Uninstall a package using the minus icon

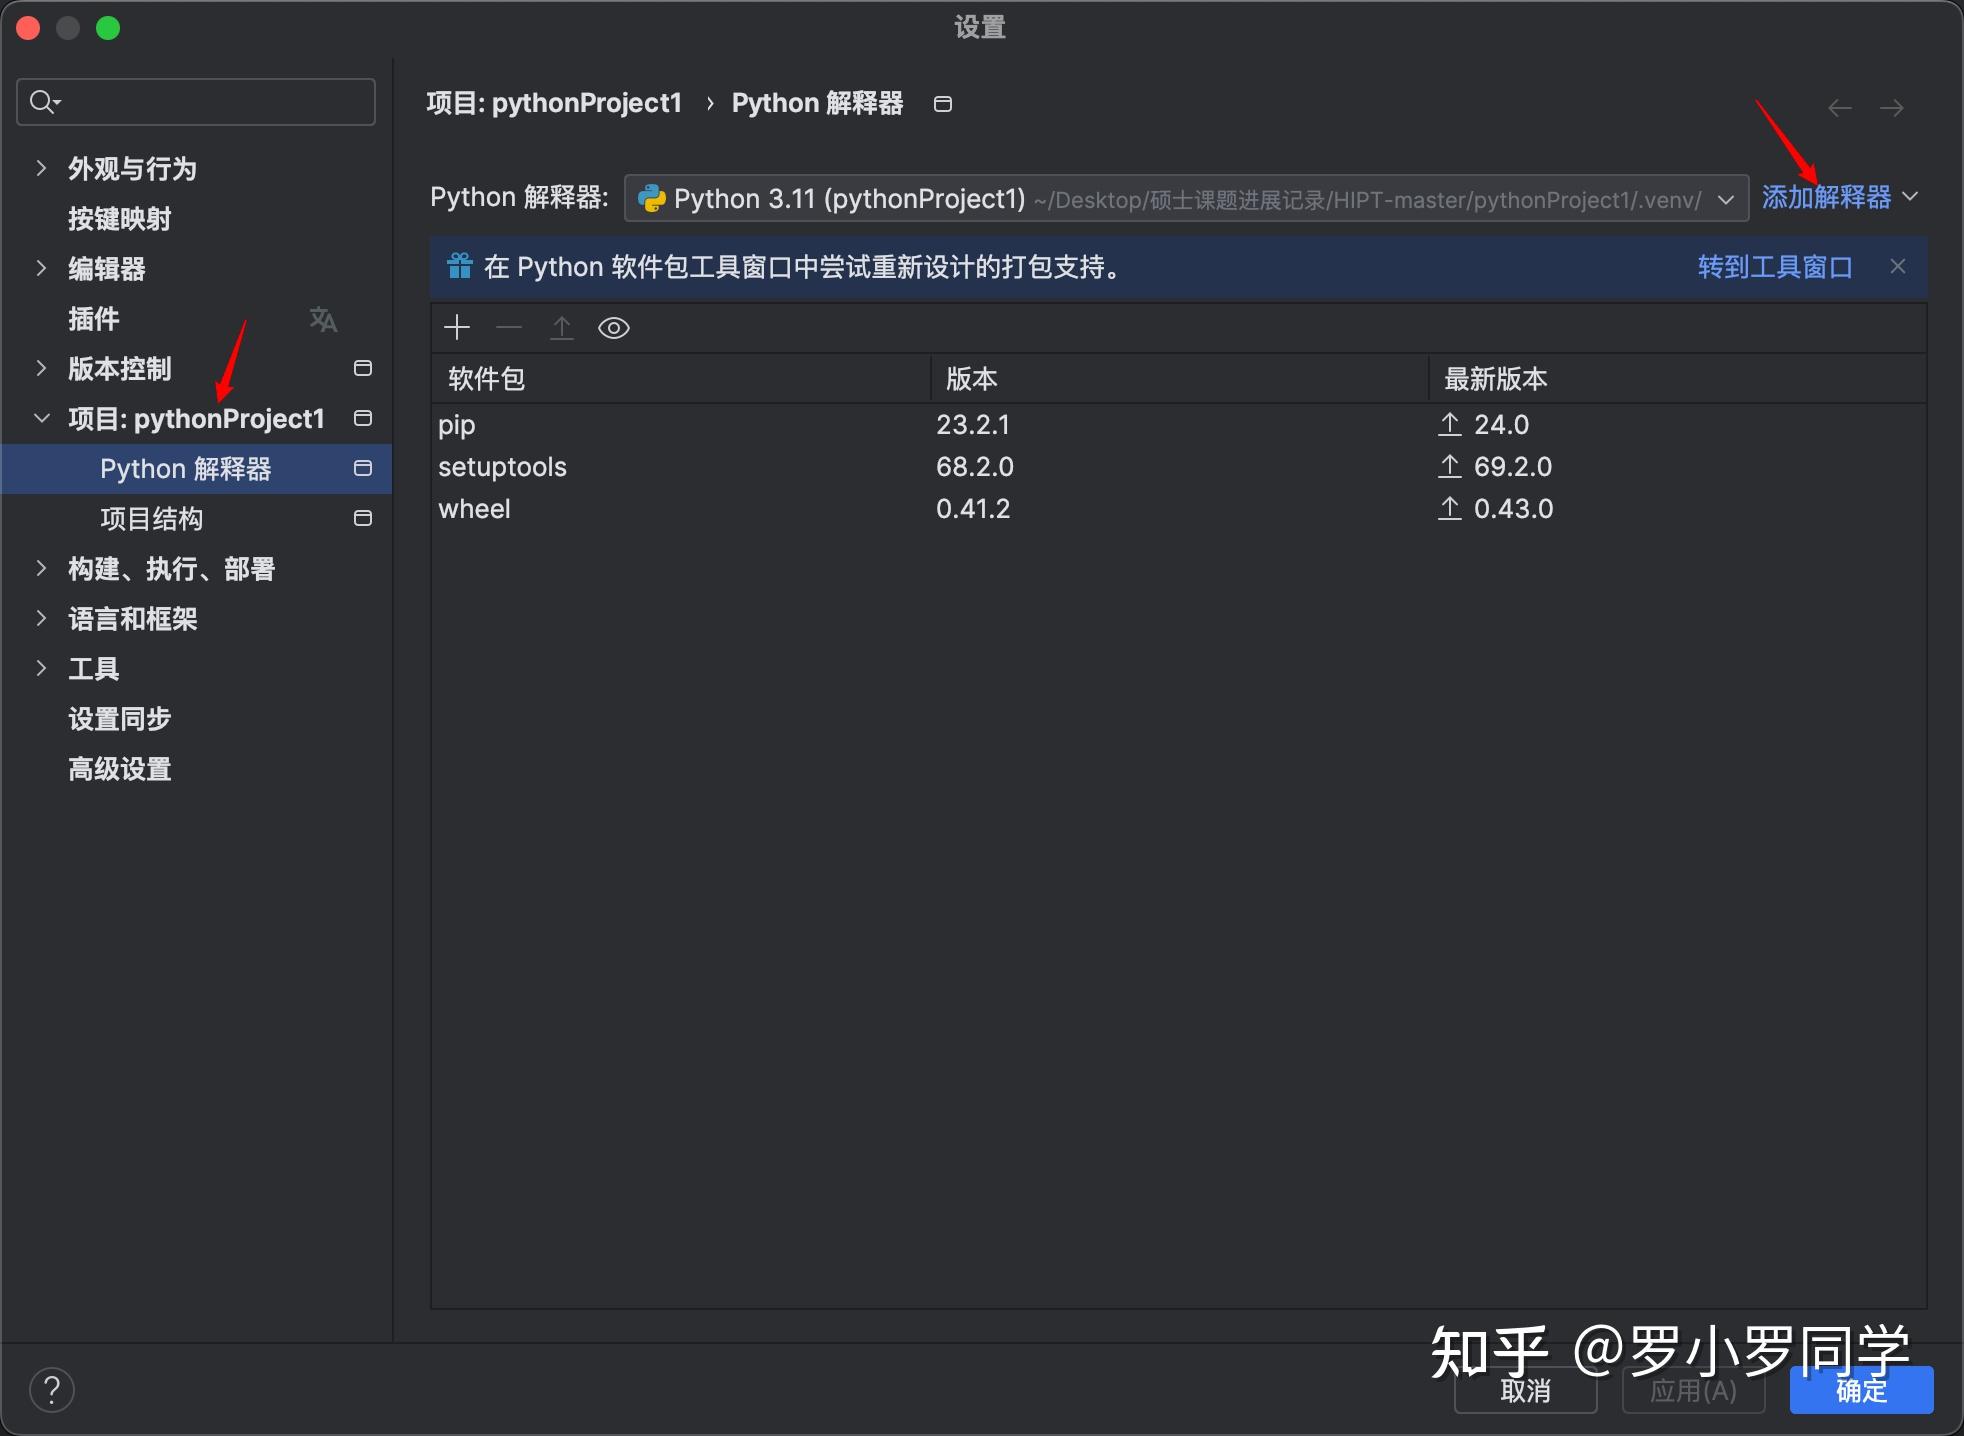508,327
